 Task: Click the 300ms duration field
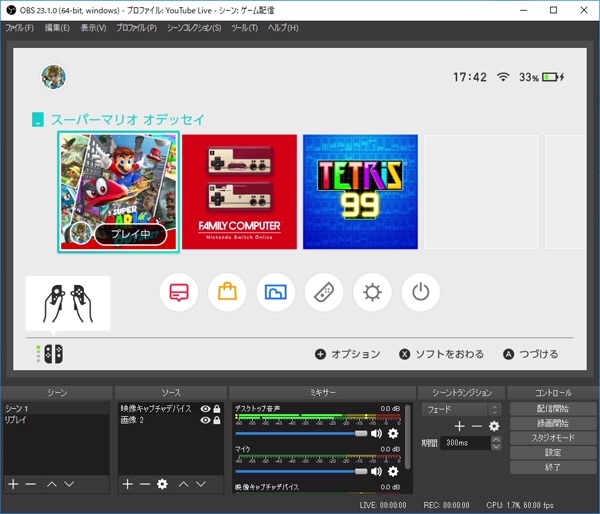[x=466, y=443]
